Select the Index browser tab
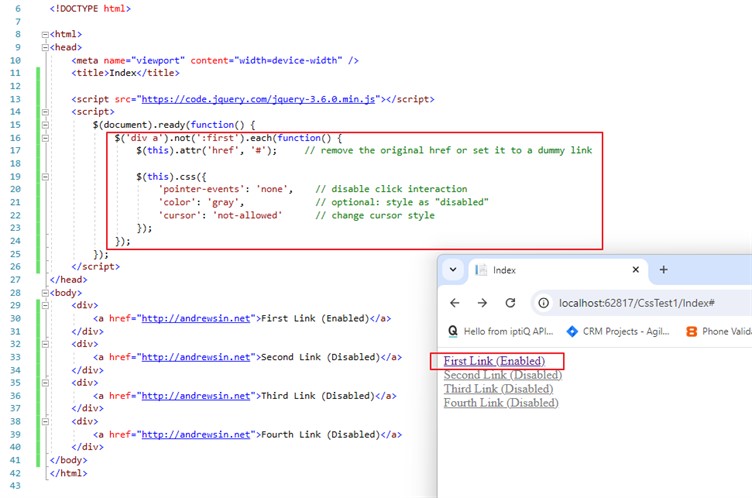This screenshot has width=752, height=498. tap(558, 270)
